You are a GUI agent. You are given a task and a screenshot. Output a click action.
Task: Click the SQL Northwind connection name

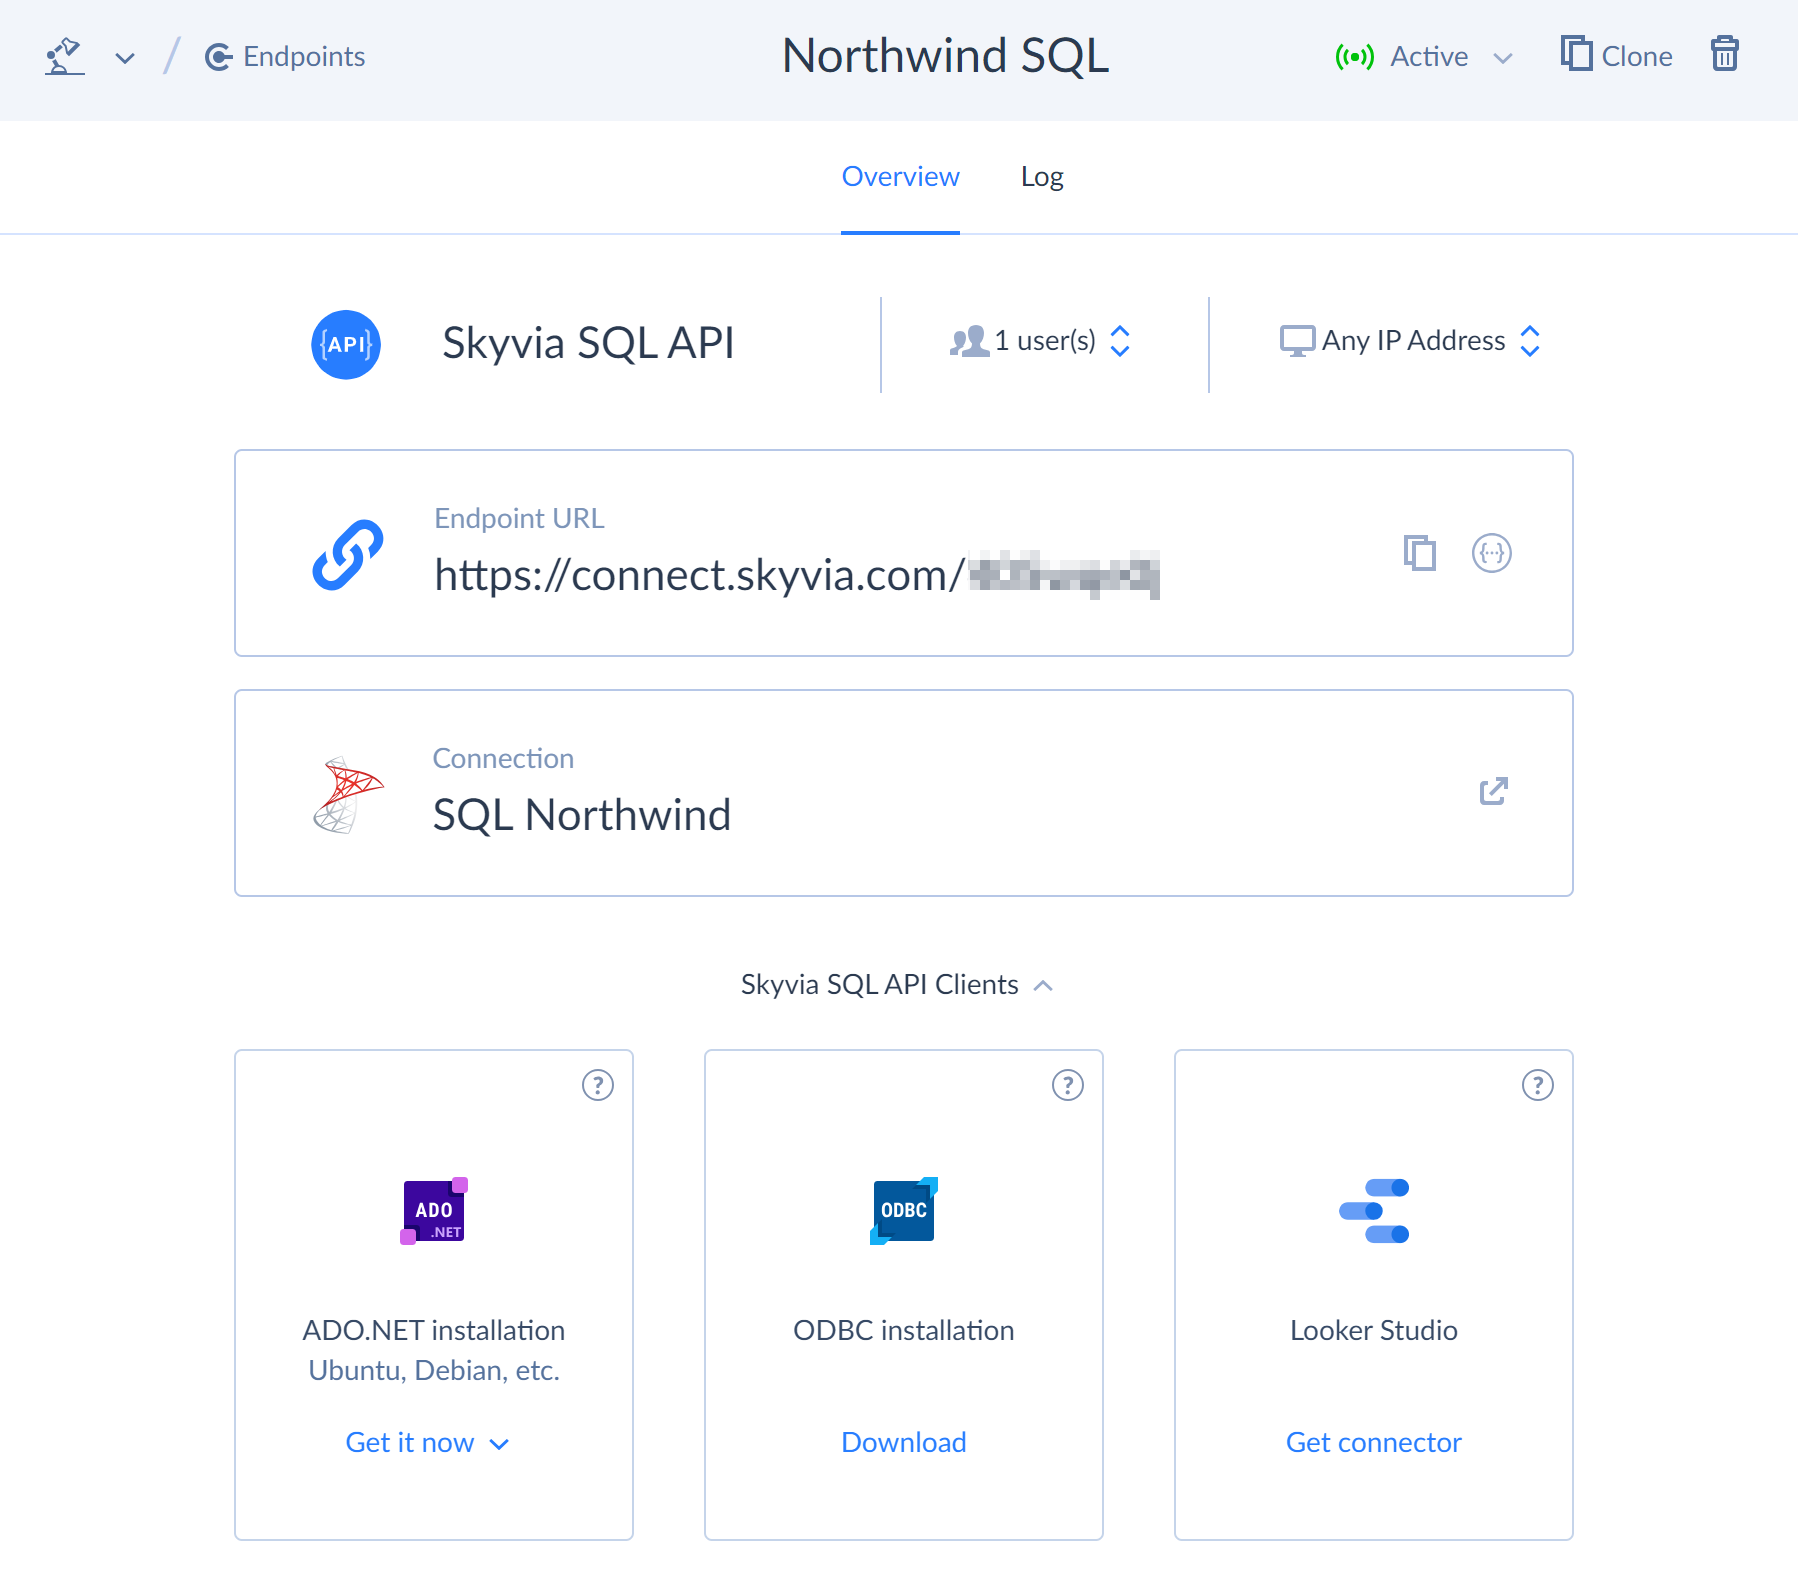(581, 815)
